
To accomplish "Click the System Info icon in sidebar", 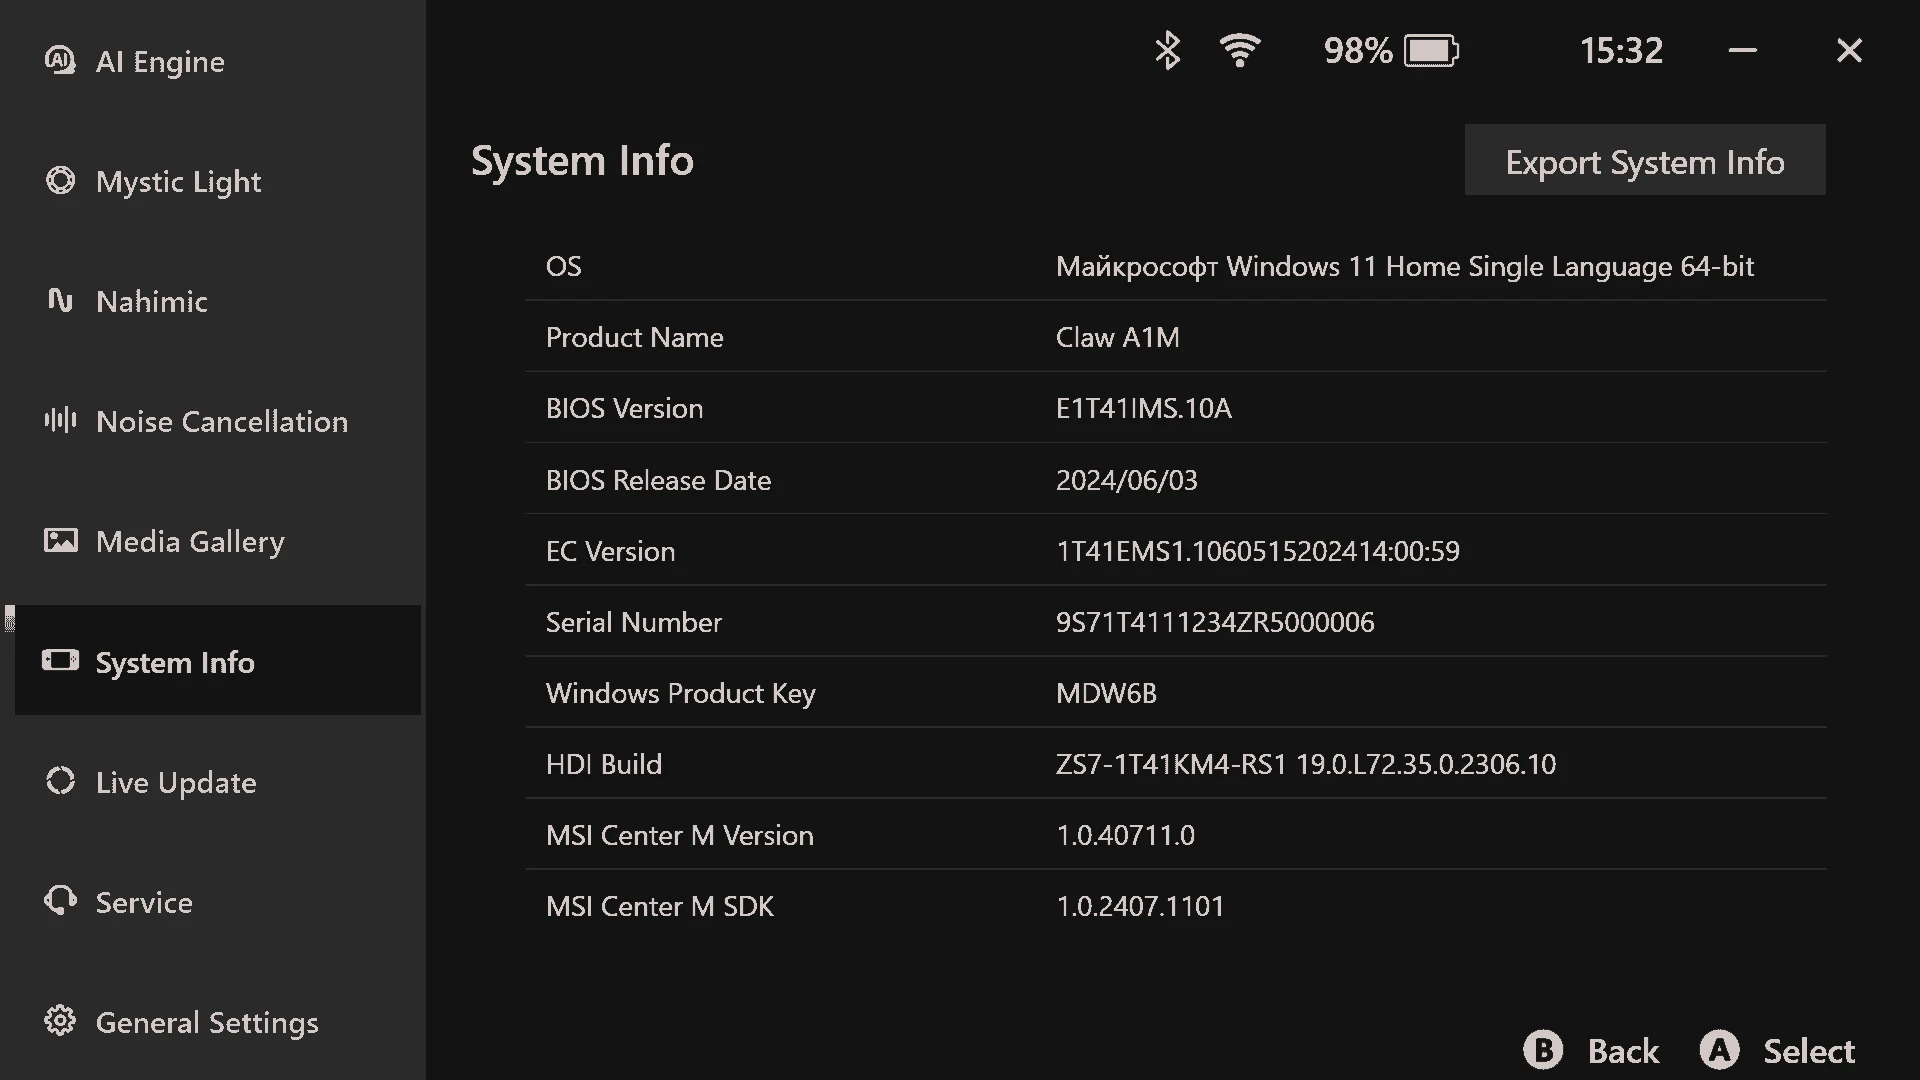I will pyautogui.click(x=60, y=660).
